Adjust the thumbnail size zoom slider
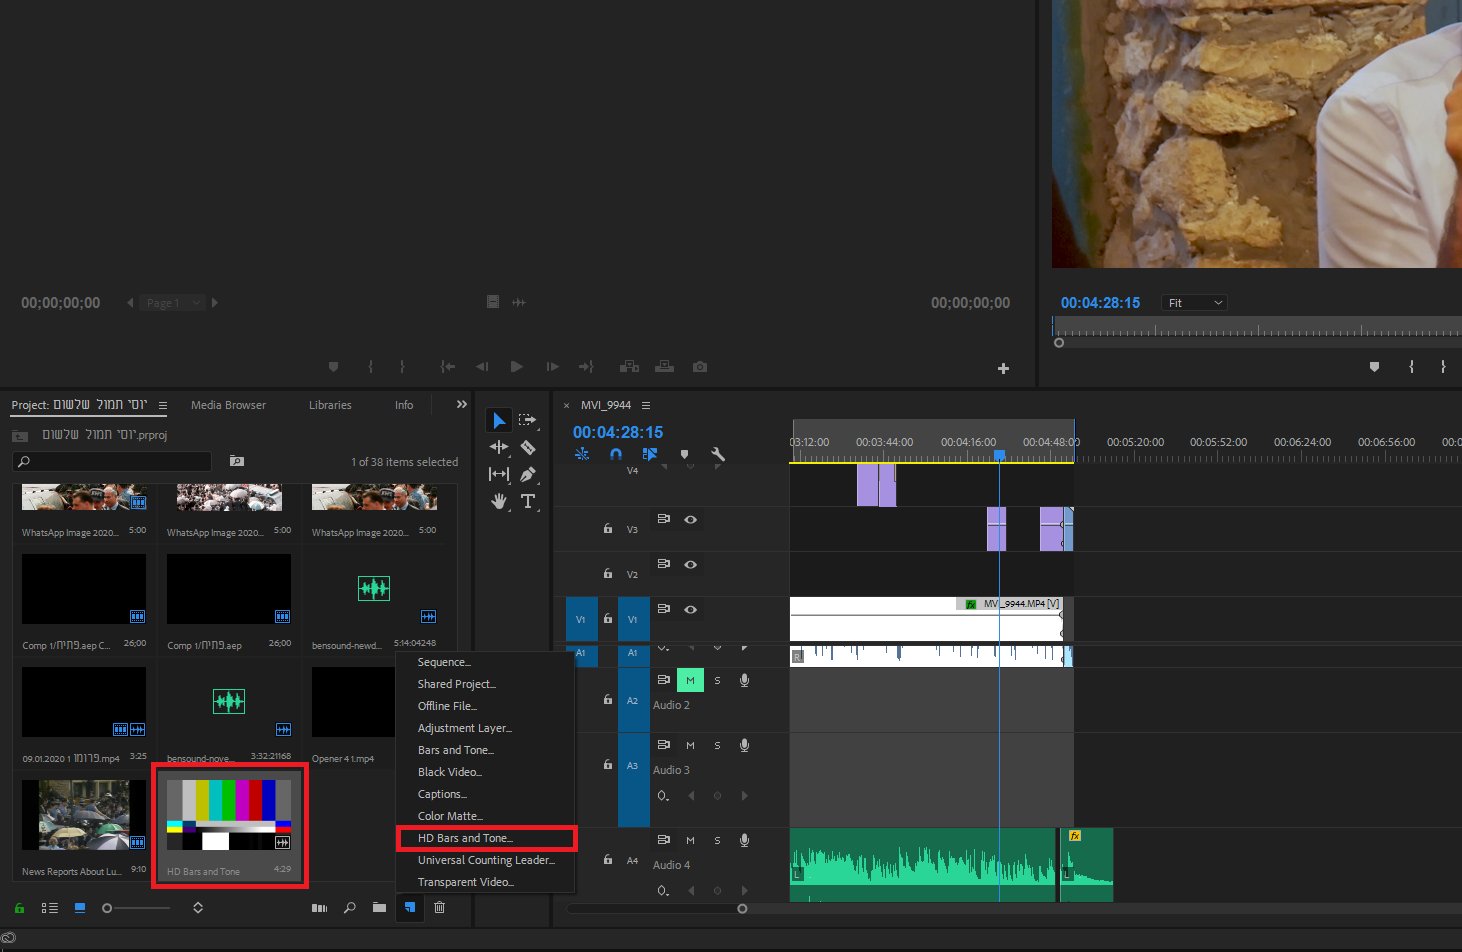The height and width of the screenshot is (952, 1462). pyautogui.click(x=108, y=908)
